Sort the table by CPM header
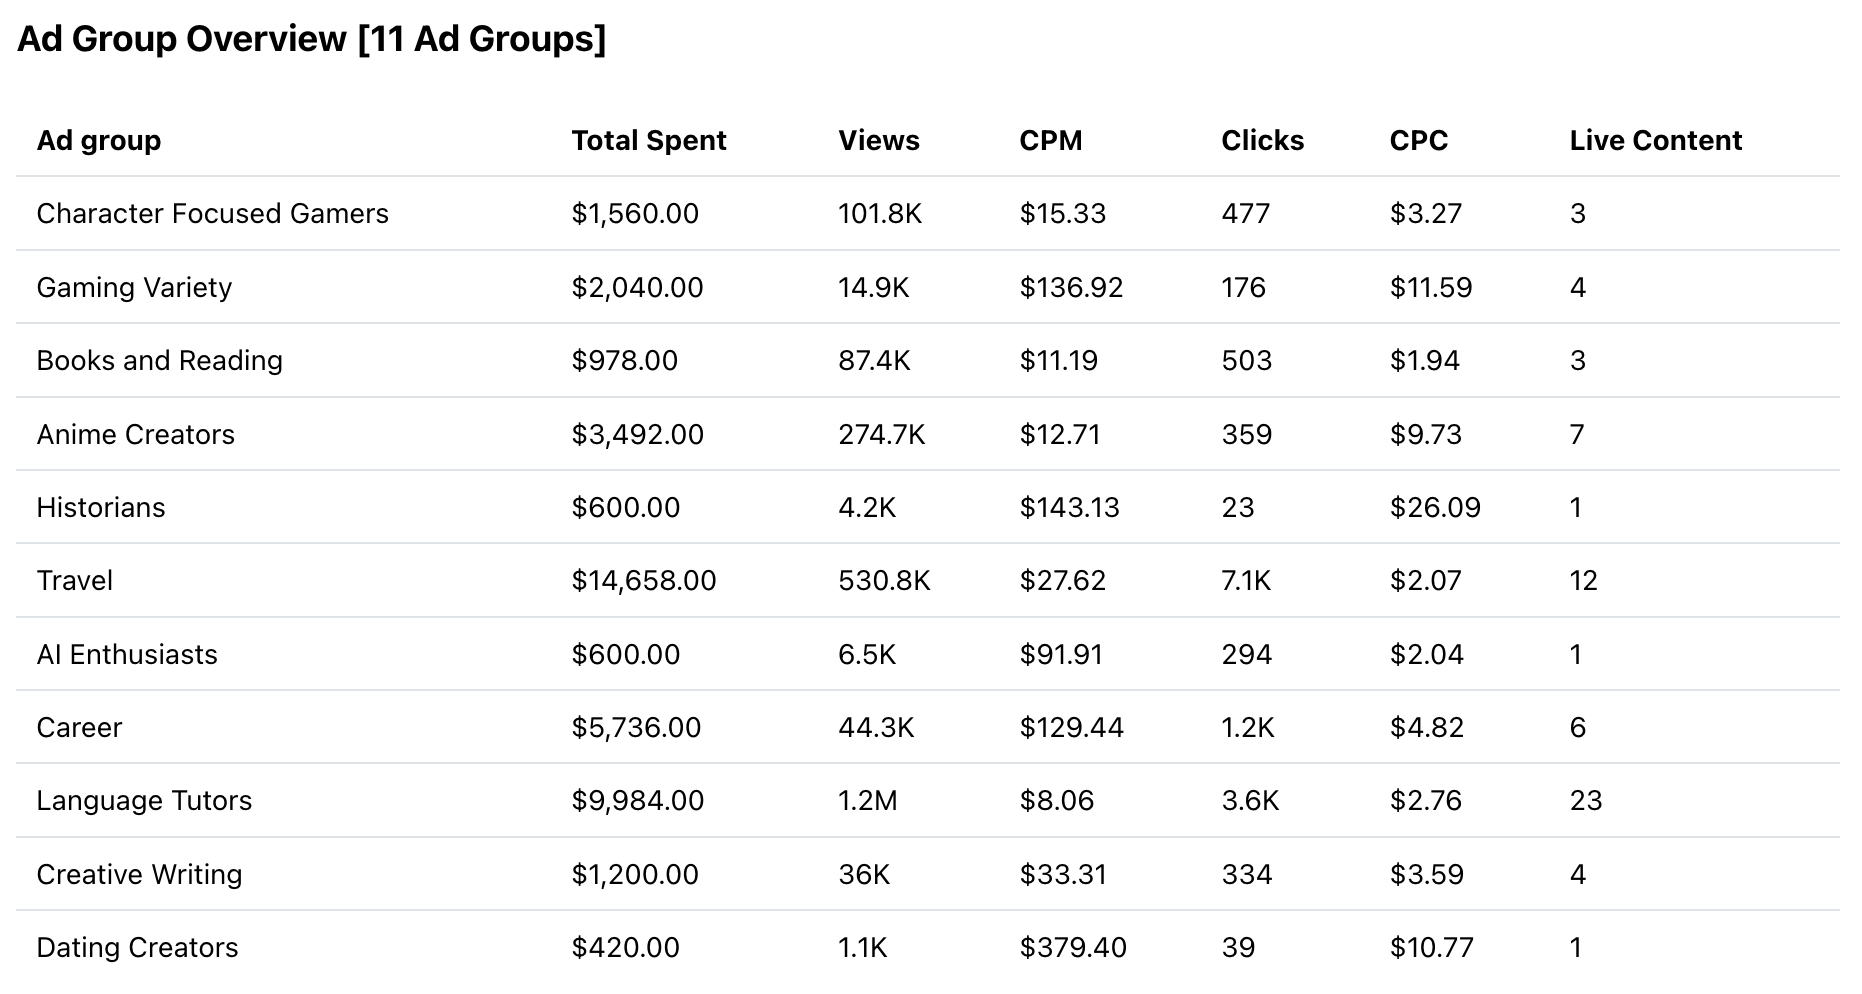Screen dimensions: 1862x994 [1050, 141]
